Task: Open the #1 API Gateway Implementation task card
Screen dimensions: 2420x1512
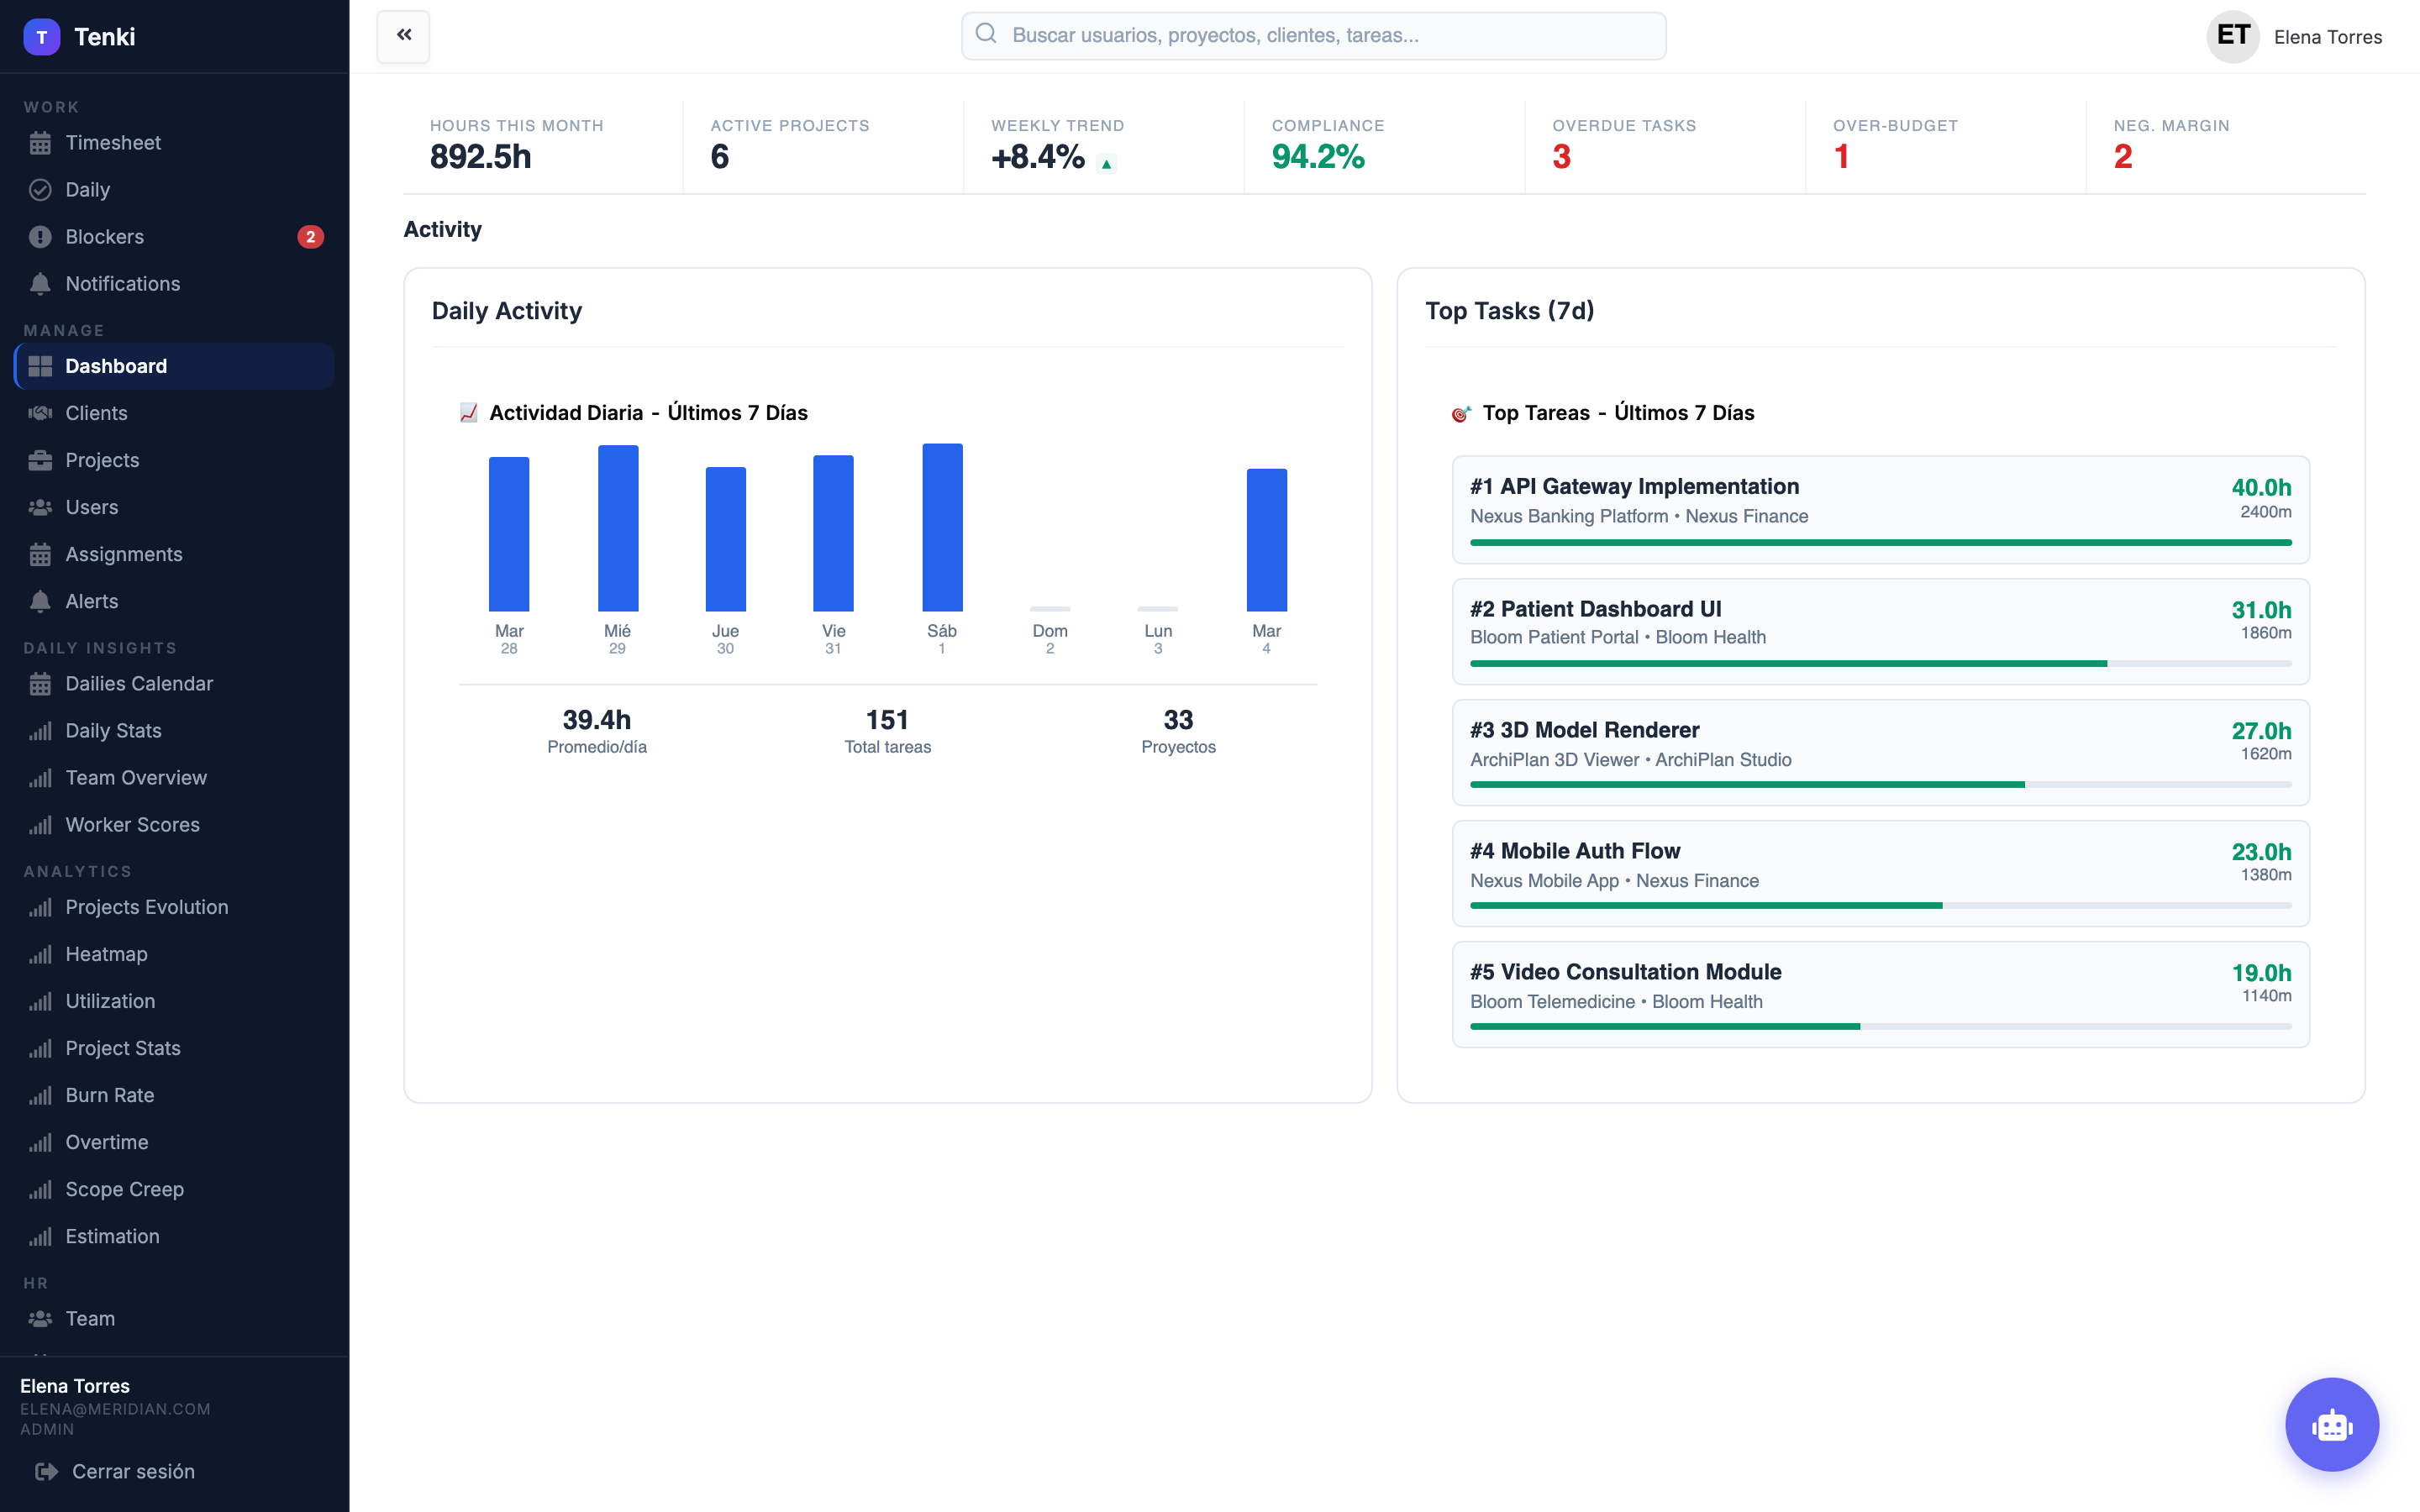Action: (1880, 510)
